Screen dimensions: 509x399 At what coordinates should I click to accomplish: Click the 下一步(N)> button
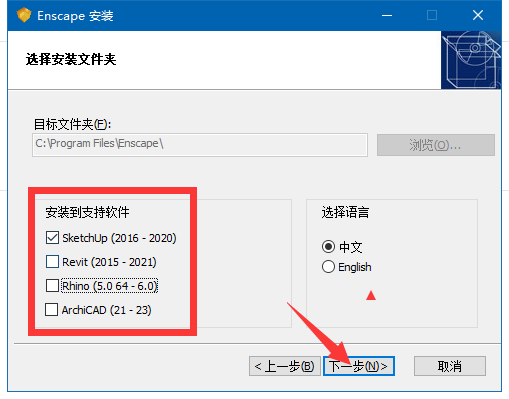359,366
